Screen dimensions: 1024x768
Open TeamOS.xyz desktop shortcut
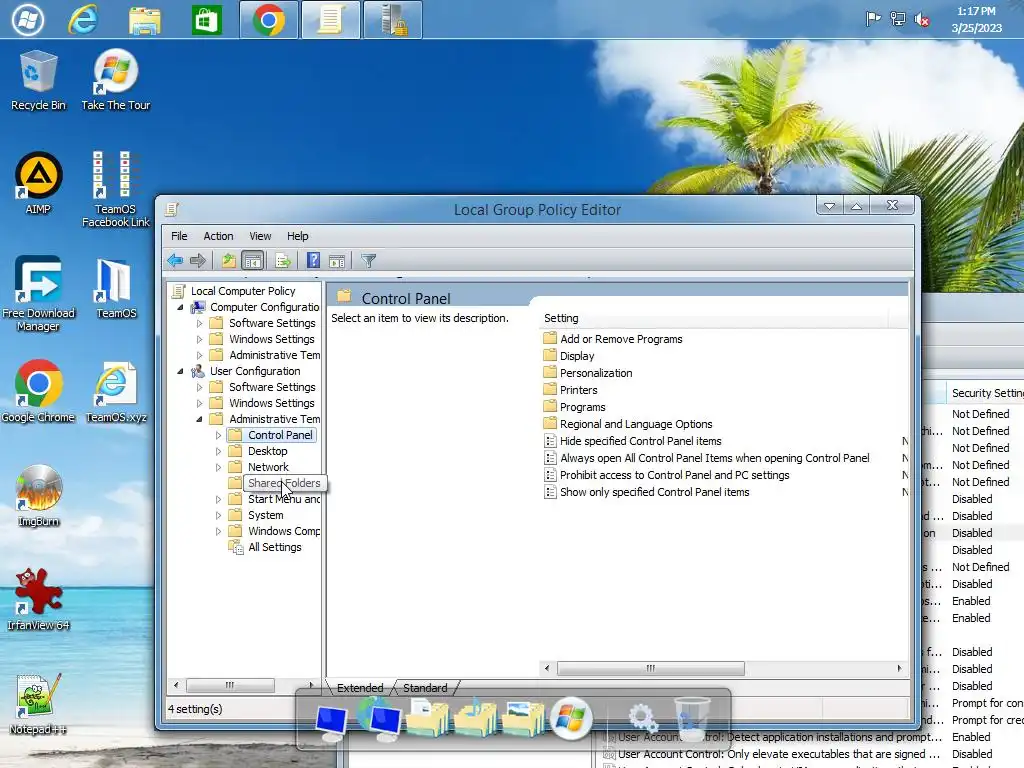[x=116, y=392]
